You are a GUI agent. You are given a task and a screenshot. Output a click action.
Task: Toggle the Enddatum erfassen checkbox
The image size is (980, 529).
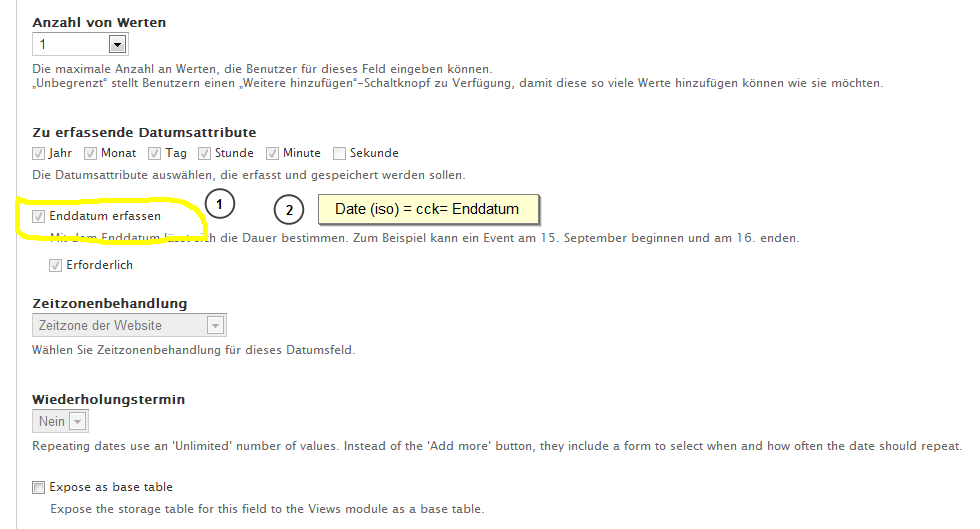click(x=39, y=216)
